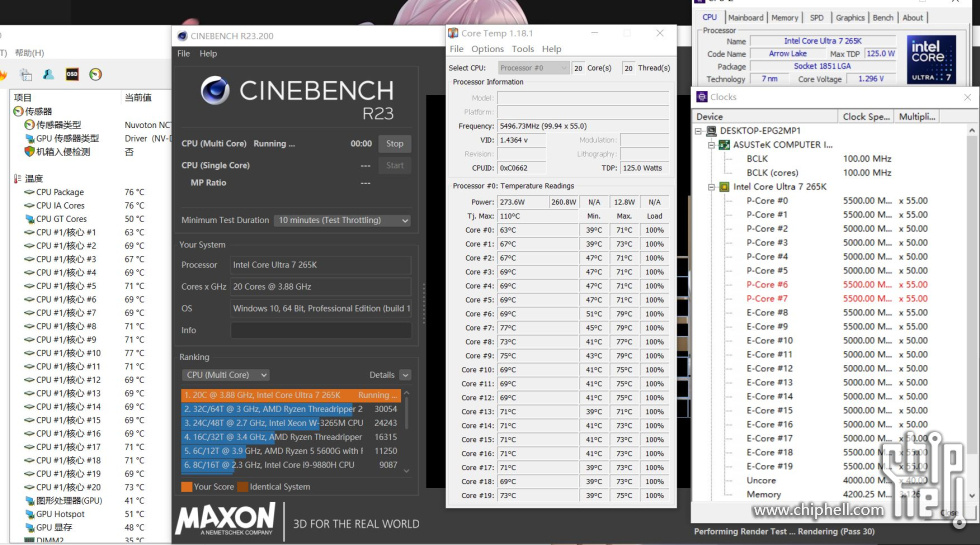Screen dimensions: 980x545
Task: Open Core Temp Help menu
Action: pyautogui.click(x=551, y=49)
